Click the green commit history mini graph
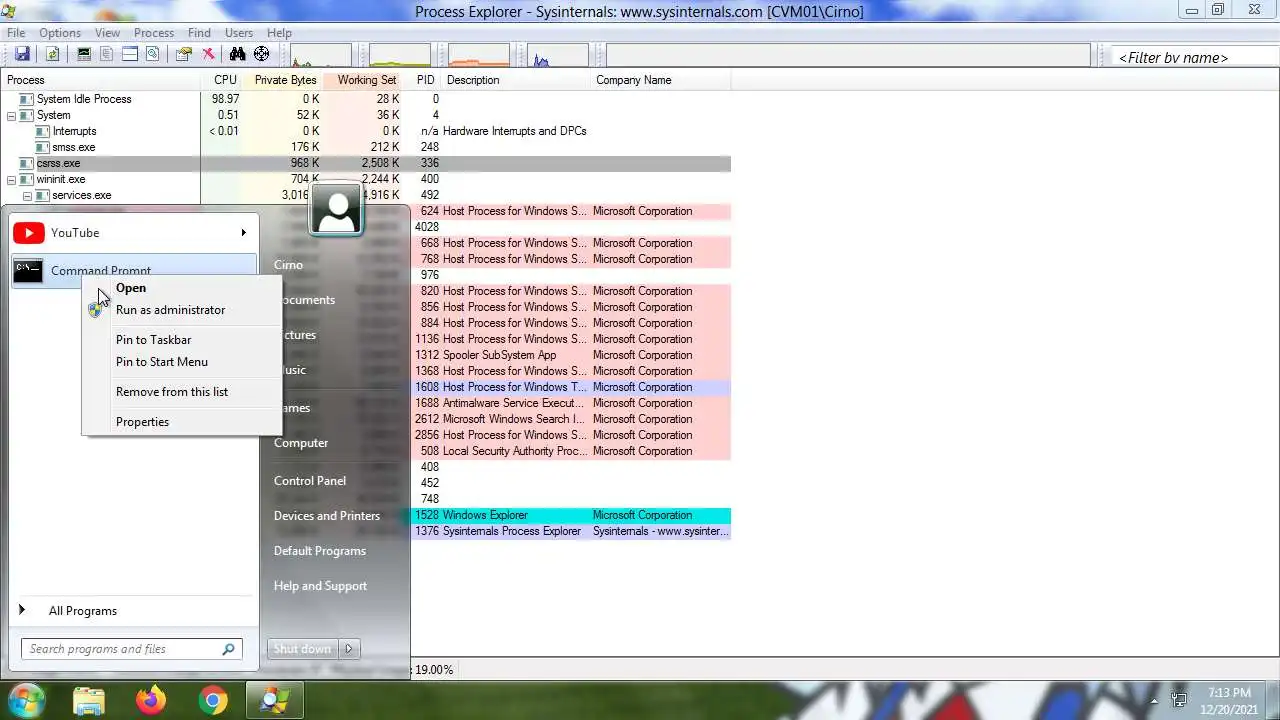 click(399, 56)
